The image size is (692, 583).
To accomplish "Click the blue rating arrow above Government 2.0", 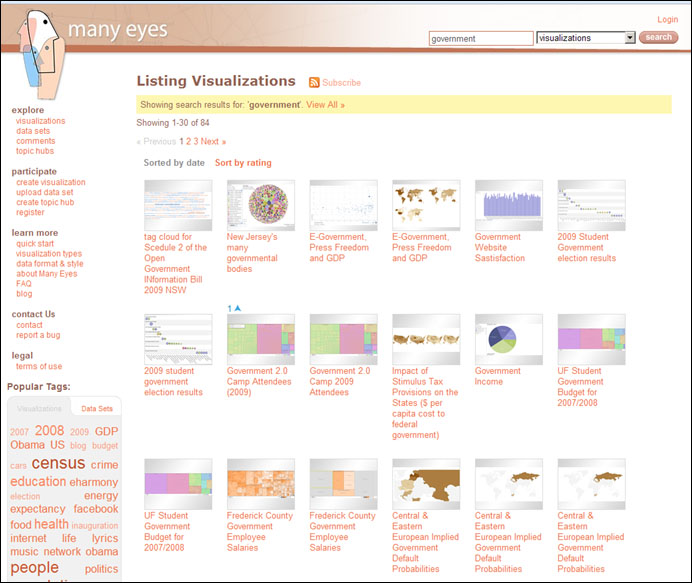I will tap(238, 308).
